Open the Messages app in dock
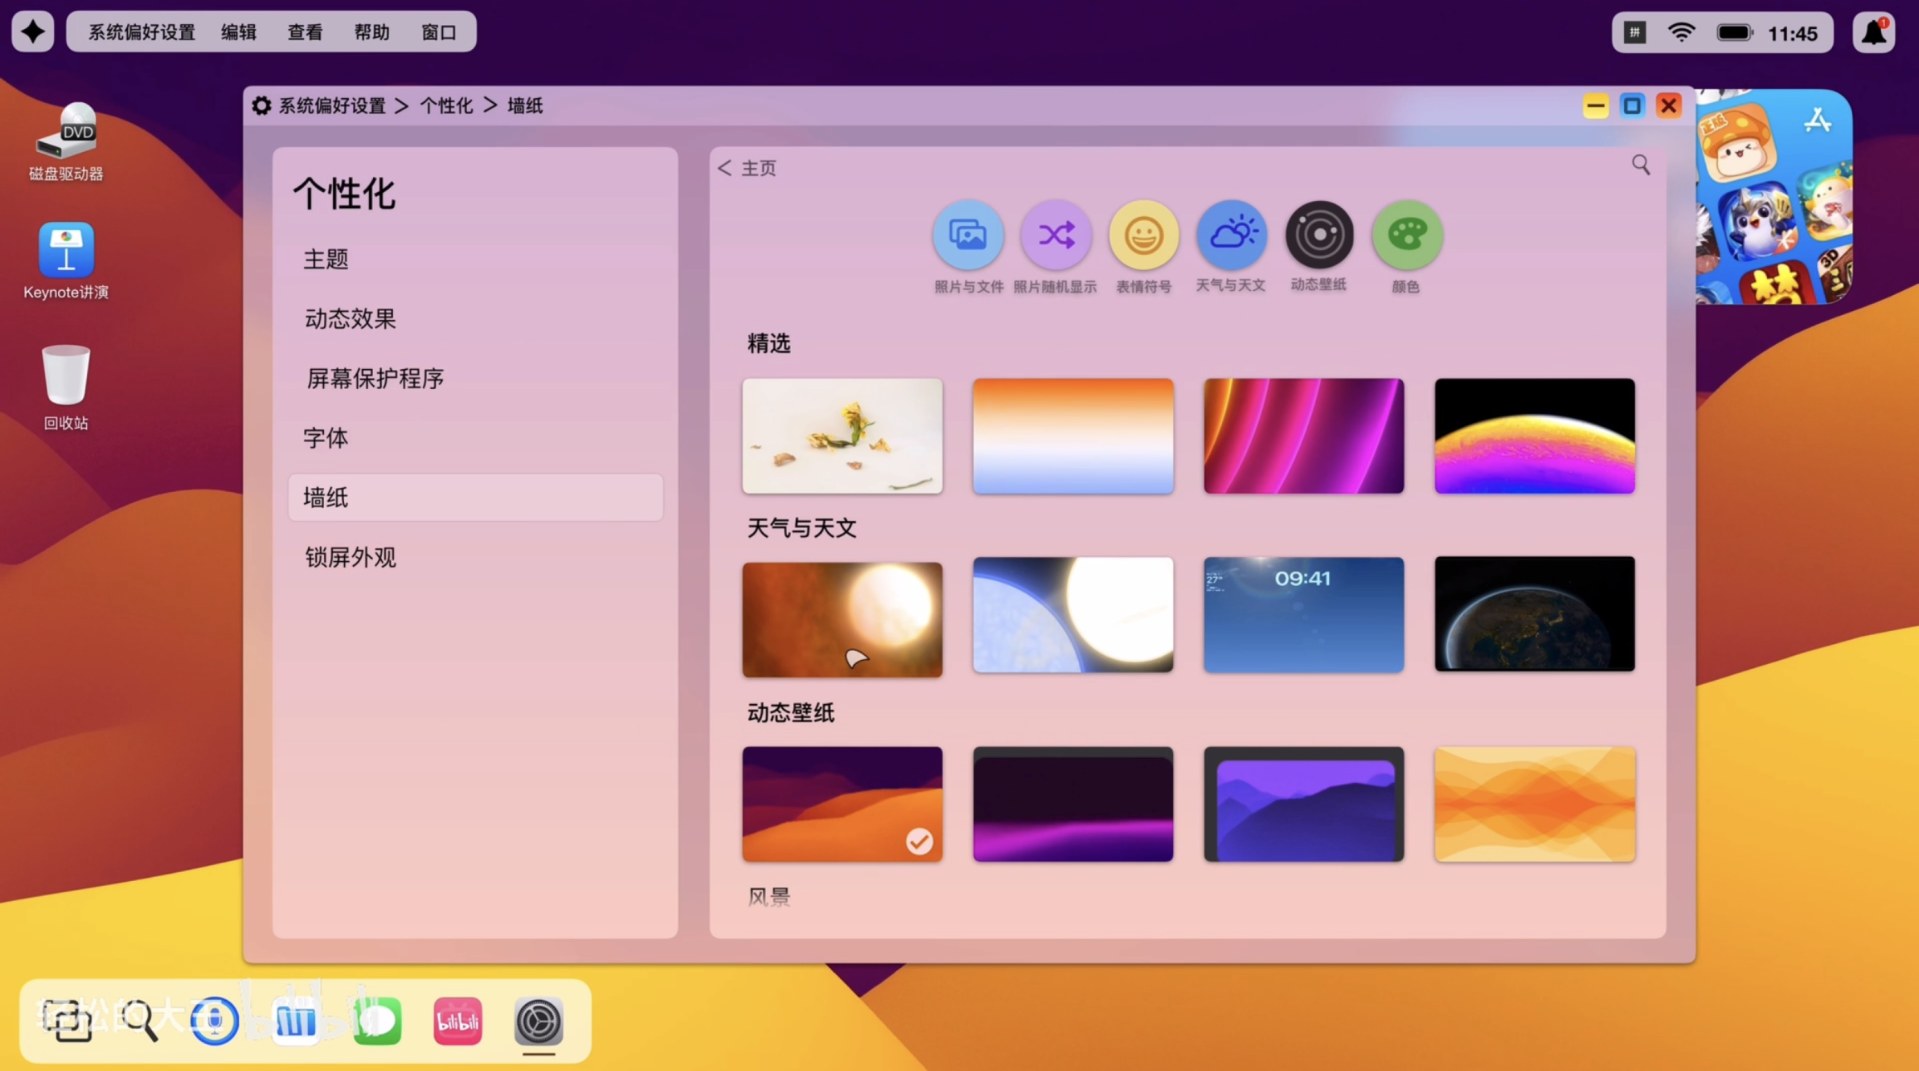The height and width of the screenshot is (1071, 1919). pyautogui.click(x=378, y=1021)
